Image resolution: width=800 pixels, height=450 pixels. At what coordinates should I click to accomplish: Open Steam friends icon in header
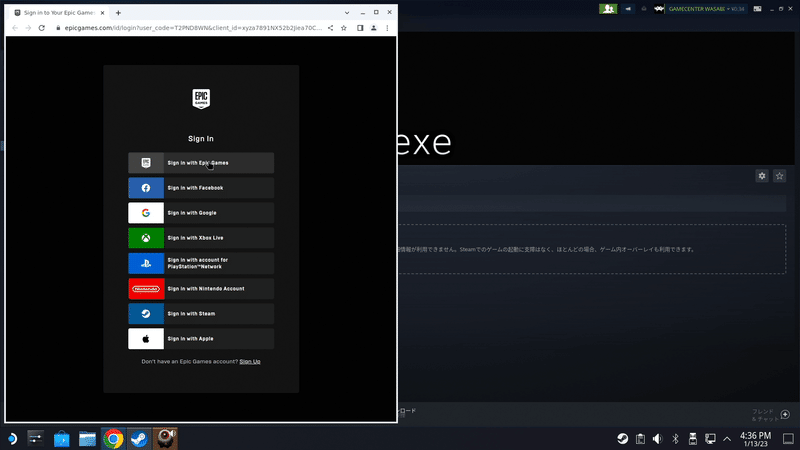tap(608, 9)
